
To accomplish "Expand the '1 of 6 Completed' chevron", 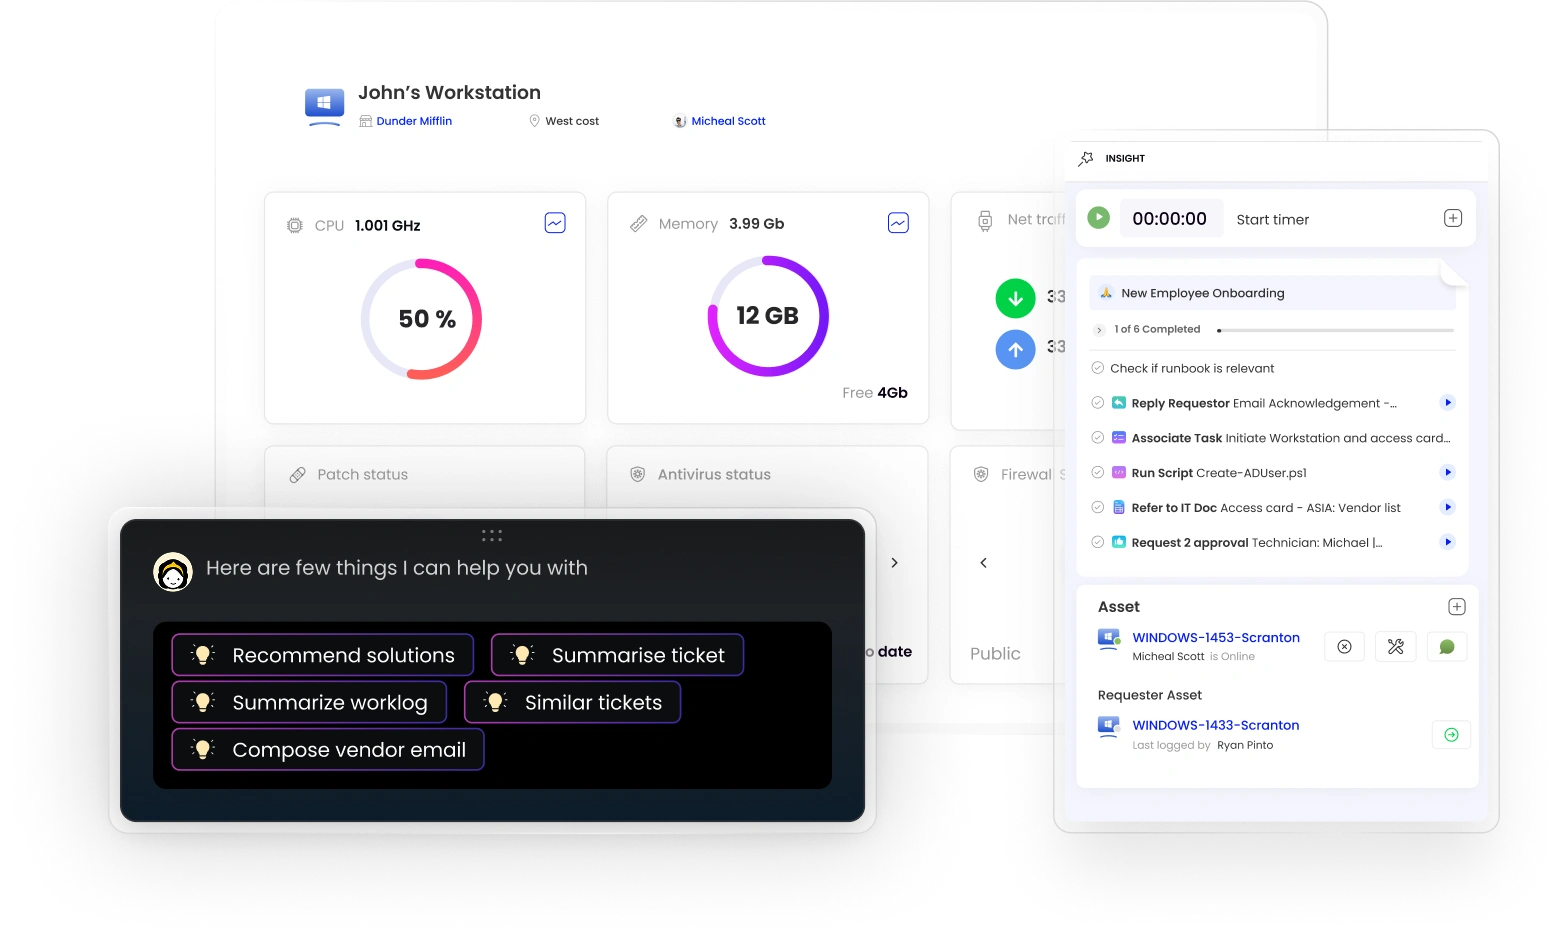I will (1100, 330).
